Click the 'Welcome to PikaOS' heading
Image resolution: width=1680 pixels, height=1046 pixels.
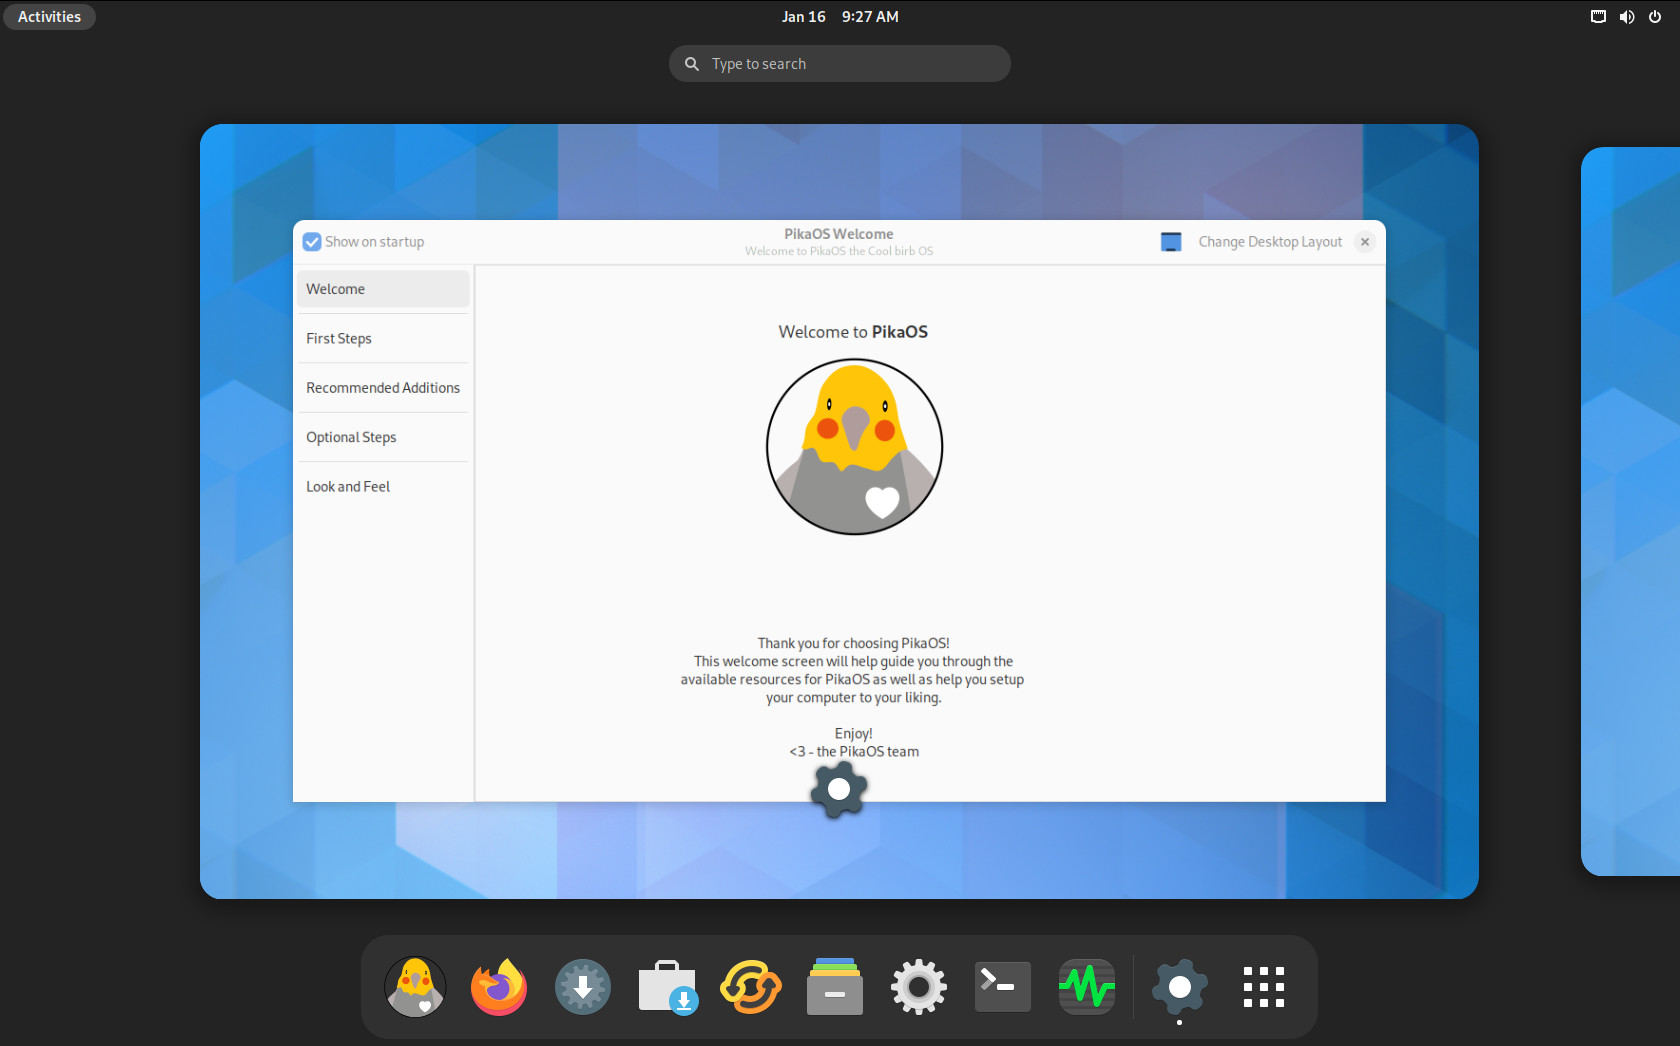click(853, 332)
